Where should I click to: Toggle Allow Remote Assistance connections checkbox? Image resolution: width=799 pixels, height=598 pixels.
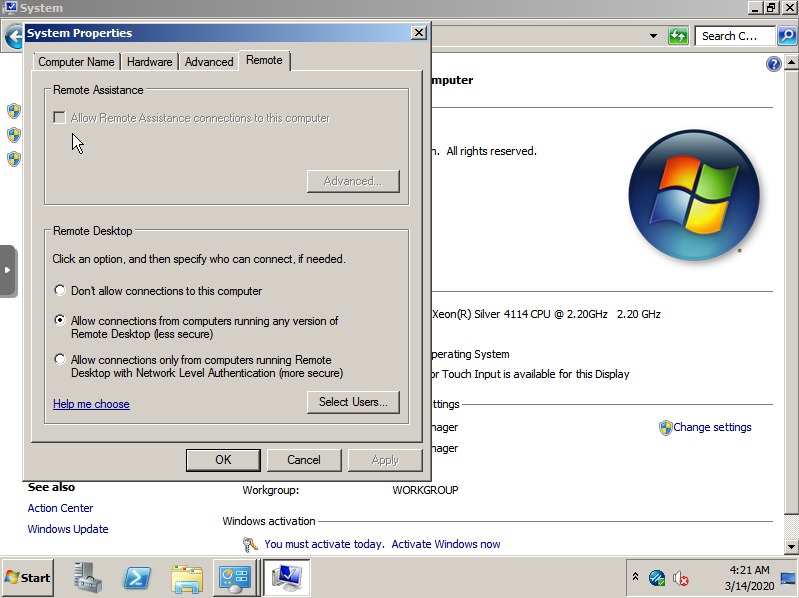point(60,118)
